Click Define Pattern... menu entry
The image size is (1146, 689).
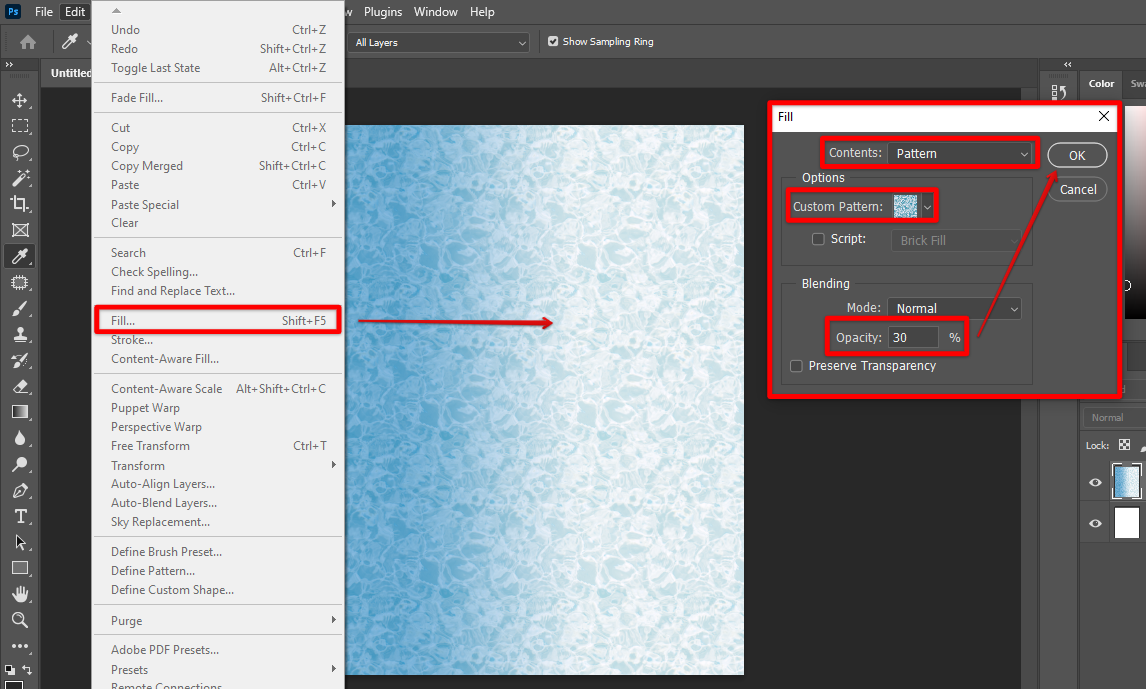click(x=153, y=571)
